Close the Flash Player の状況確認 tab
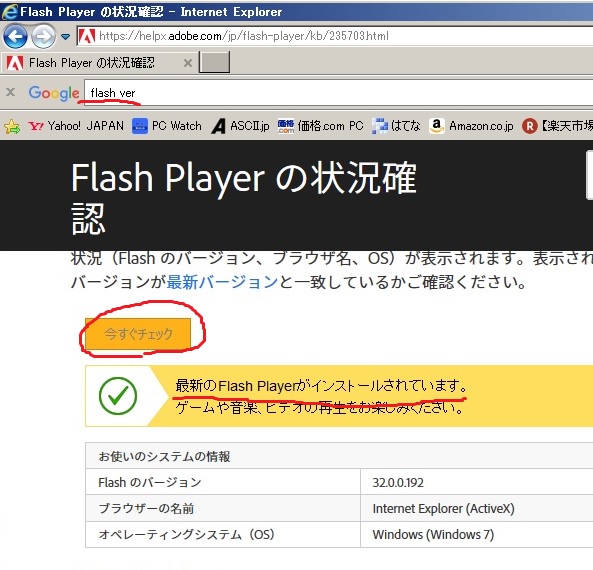The height and width of the screenshot is (570, 593). point(188,63)
